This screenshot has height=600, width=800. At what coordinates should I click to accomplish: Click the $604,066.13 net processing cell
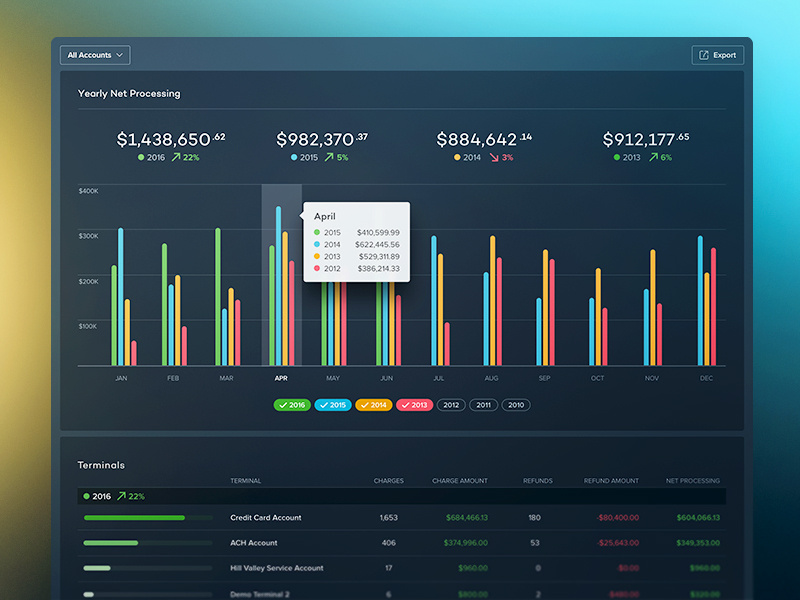698,518
